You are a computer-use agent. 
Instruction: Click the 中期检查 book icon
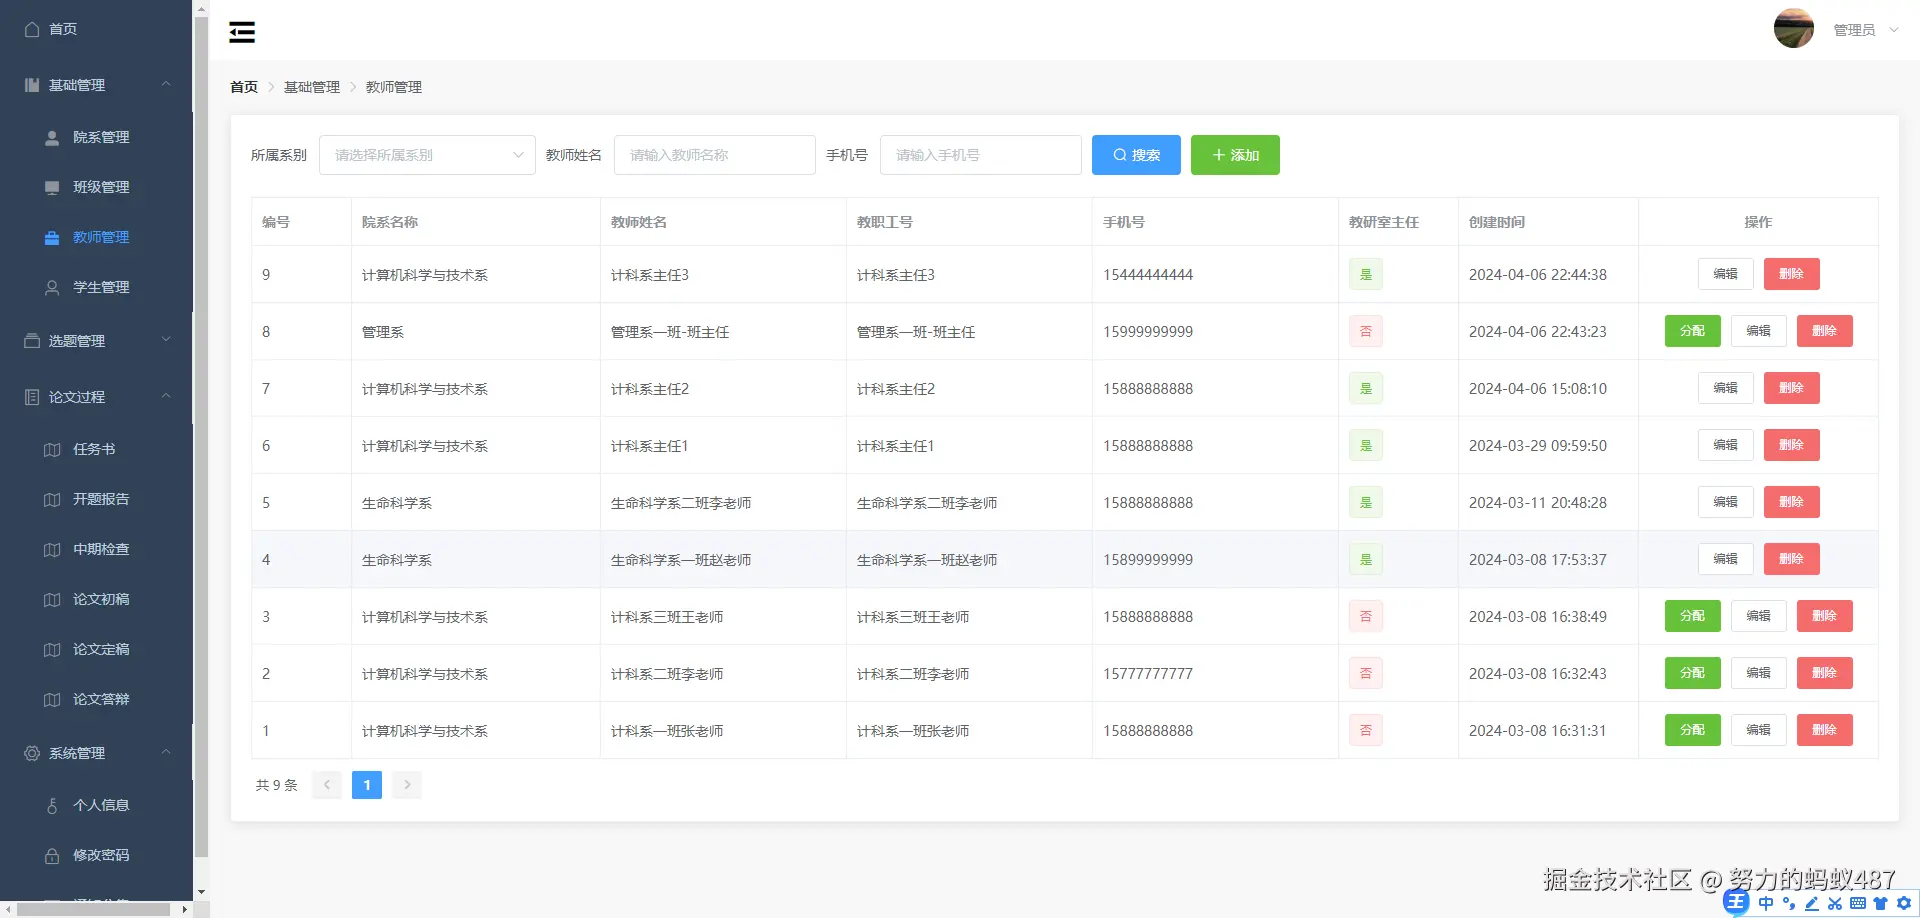(52, 549)
